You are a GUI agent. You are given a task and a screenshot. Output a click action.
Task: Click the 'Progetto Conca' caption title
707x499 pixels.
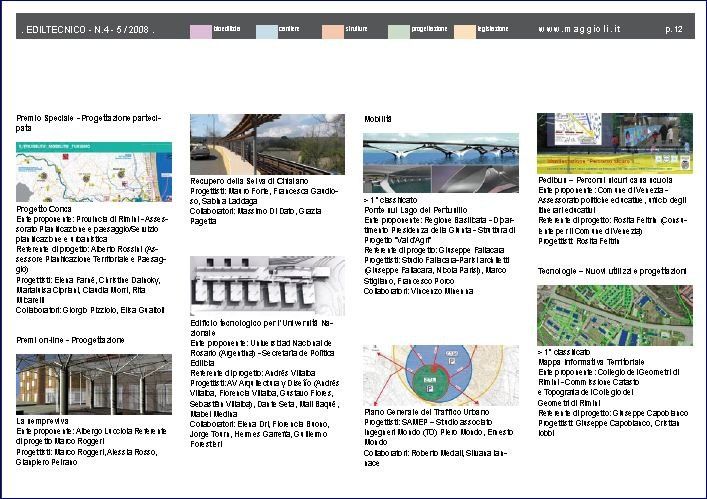pyautogui.click(x=44, y=209)
